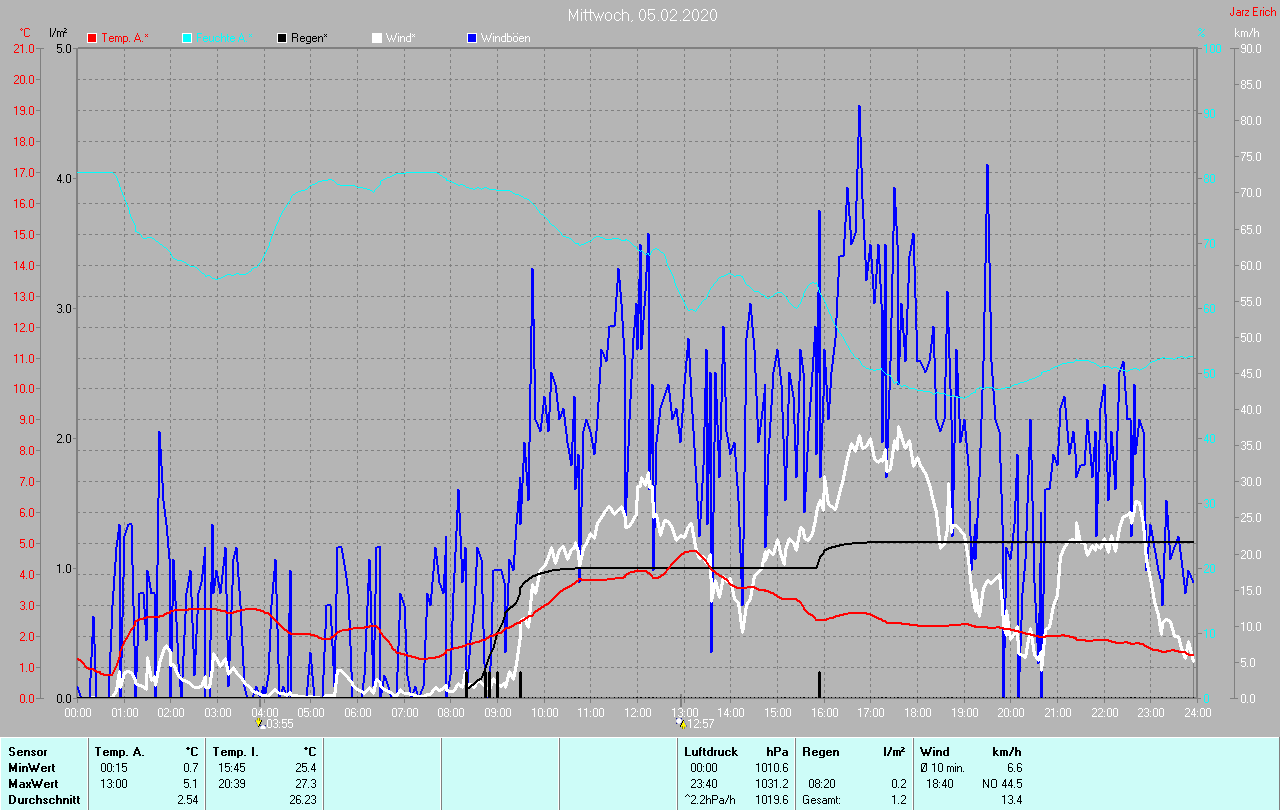Click the "Ø 10 min." wind label
Viewport: 1280px width, 810px height.
(x=943, y=768)
